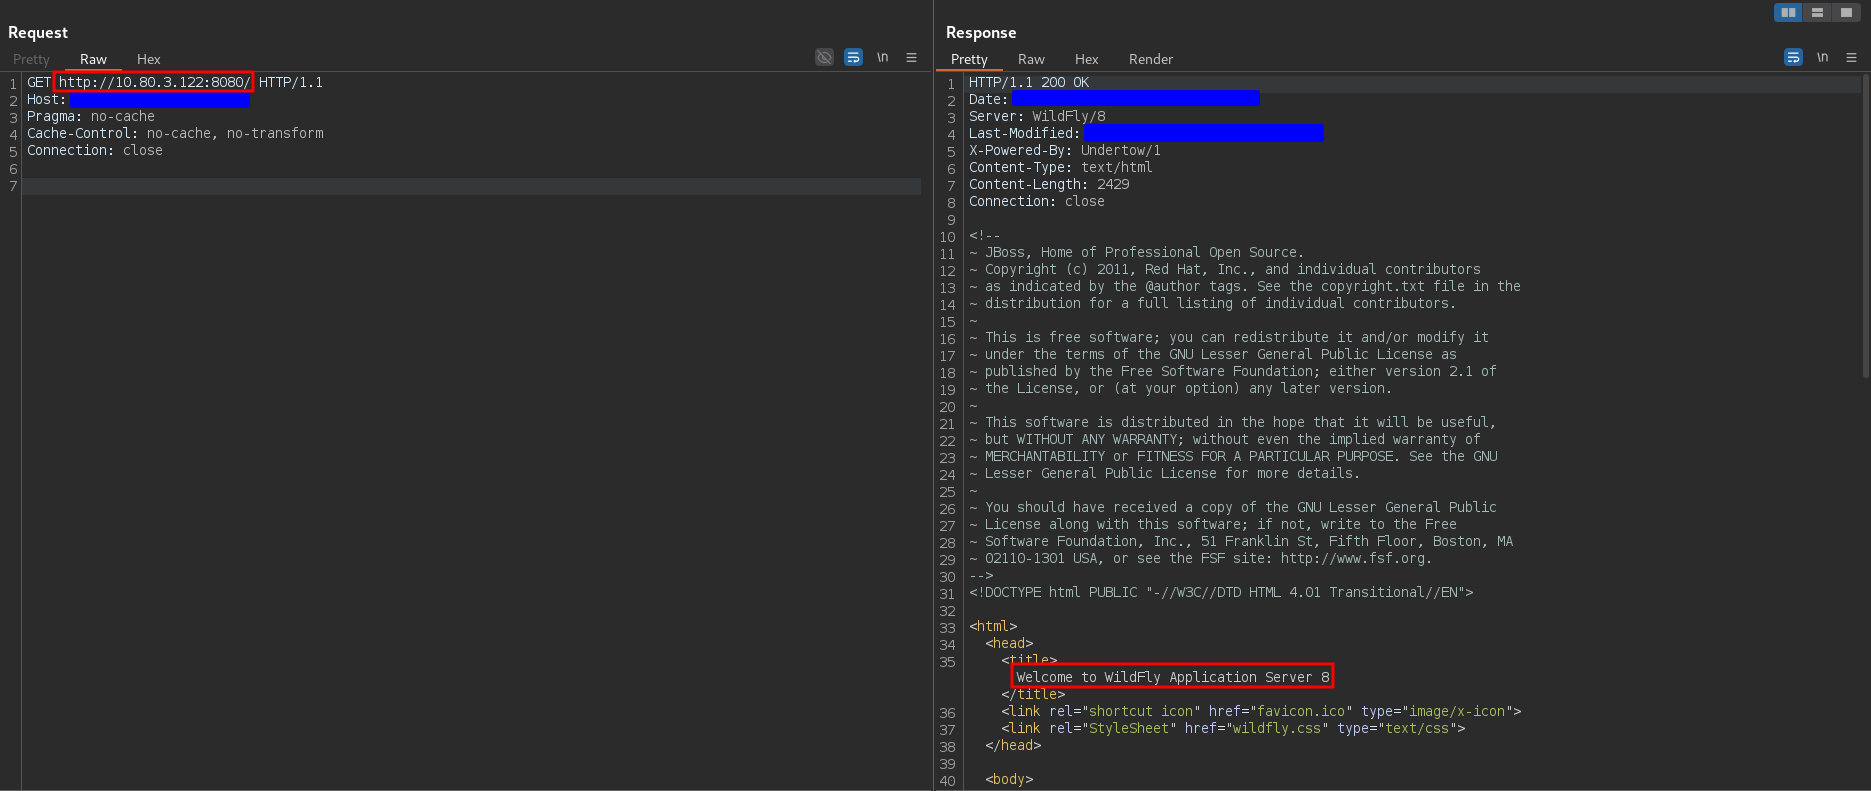Open hamburger options menu in Request panel
The height and width of the screenshot is (791, 1871).
coord(911,57)
